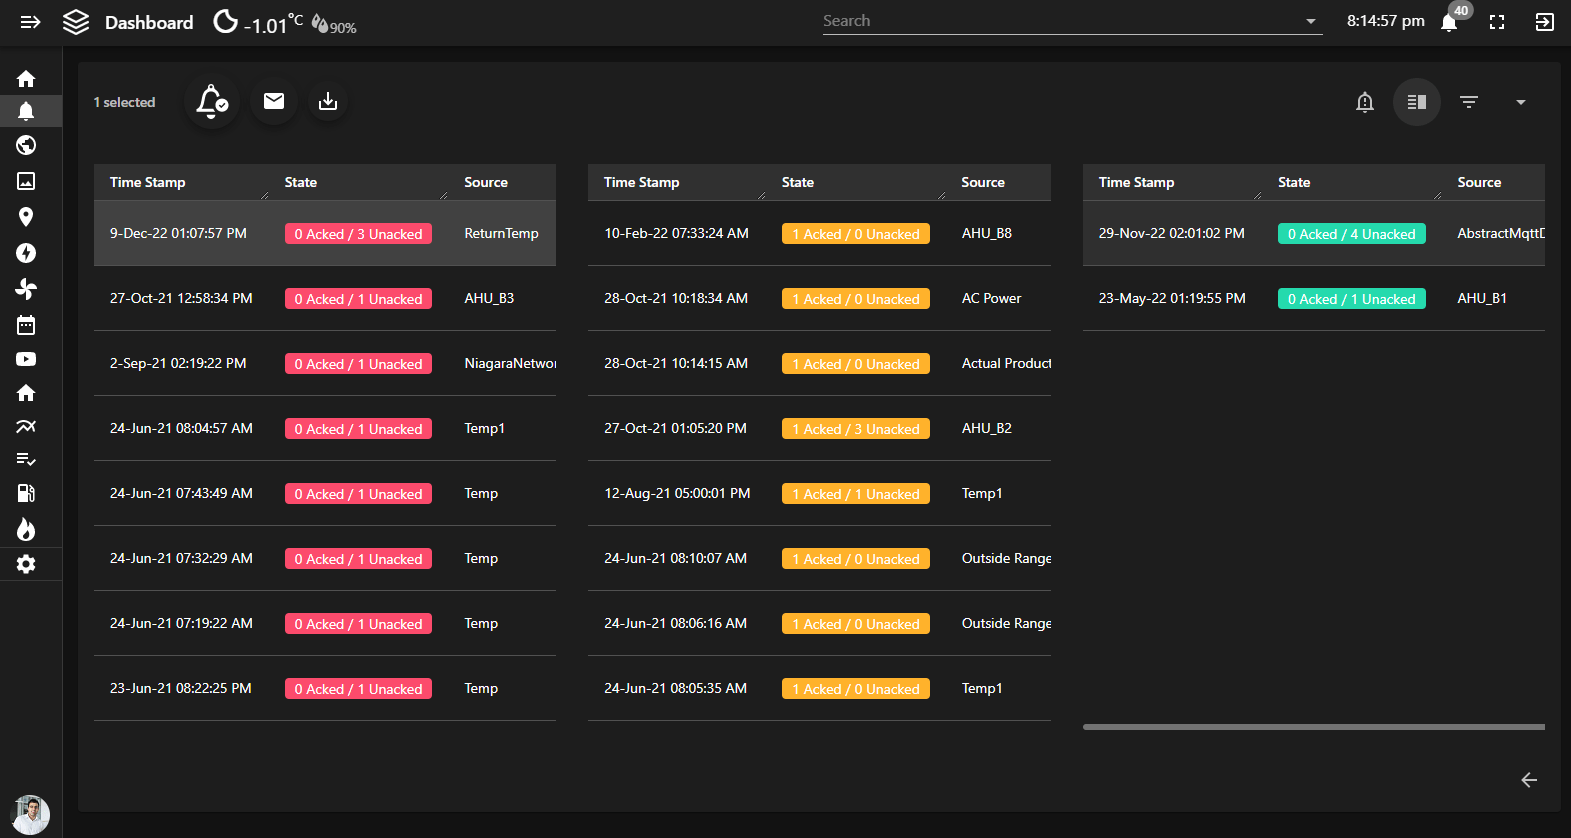Open the fan icon in the sidebar

(x=26, y=289)
